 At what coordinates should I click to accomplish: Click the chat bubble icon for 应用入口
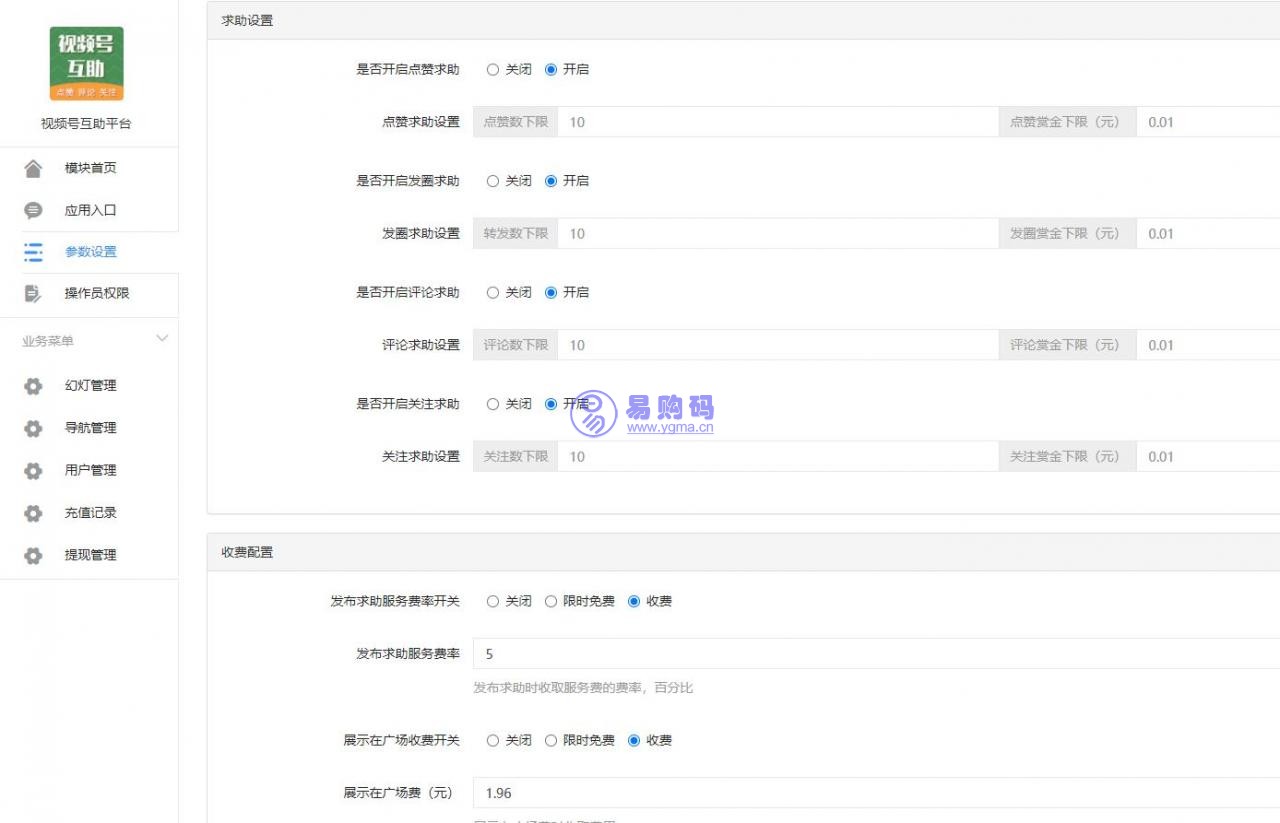(33, 210)
